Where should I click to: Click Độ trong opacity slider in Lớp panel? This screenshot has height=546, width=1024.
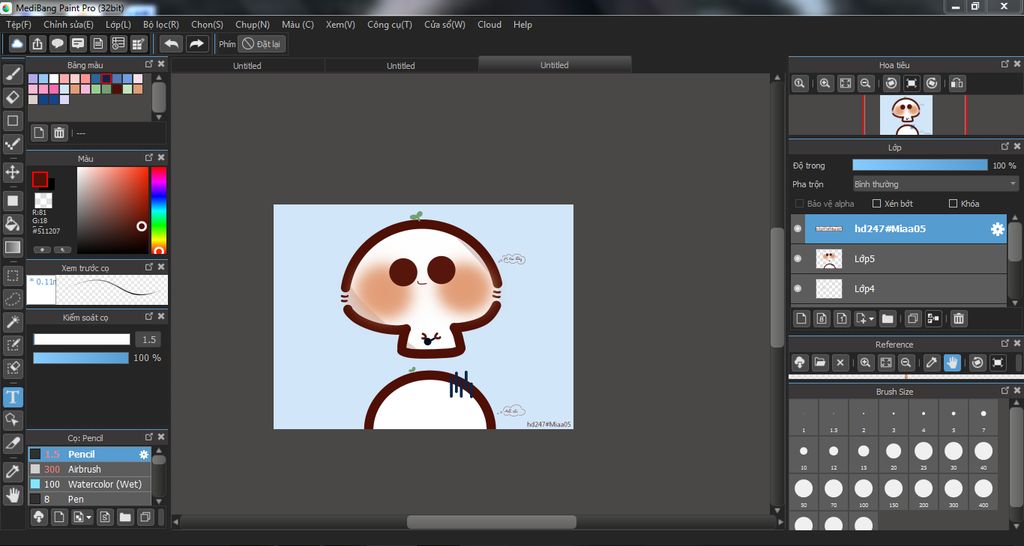tap(920, 165)
